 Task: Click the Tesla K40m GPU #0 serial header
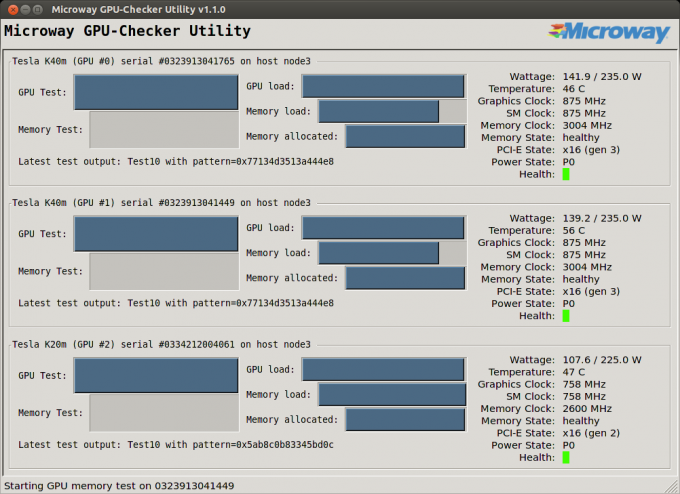[161, 61]
